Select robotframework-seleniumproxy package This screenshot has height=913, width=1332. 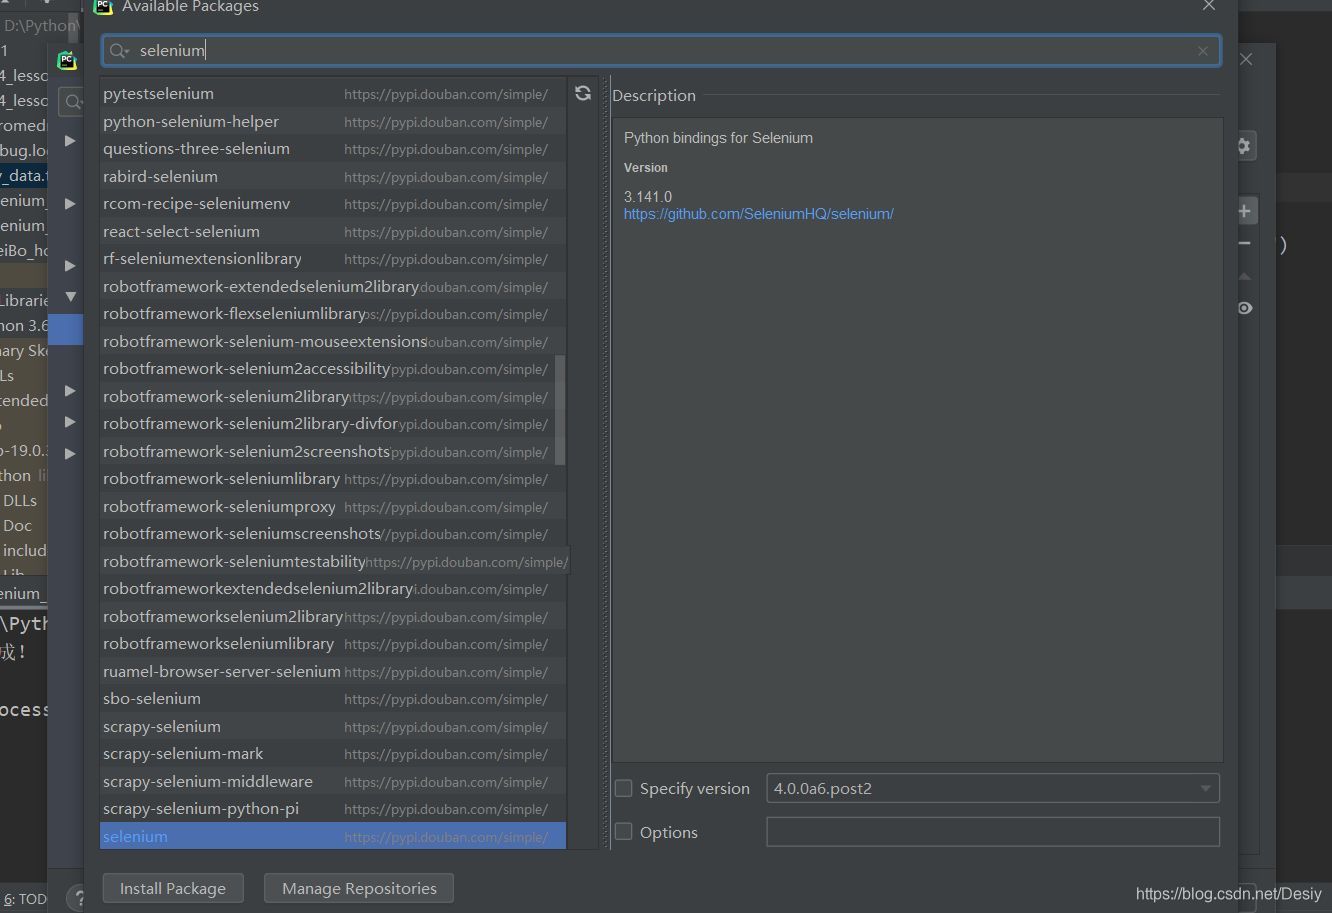pos(333,506)
